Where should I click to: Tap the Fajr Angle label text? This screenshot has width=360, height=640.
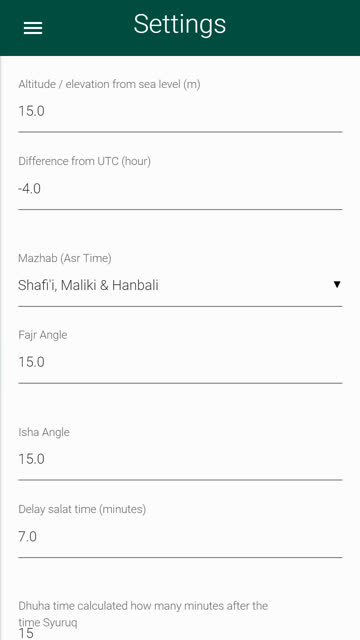[x=43, y=336]
